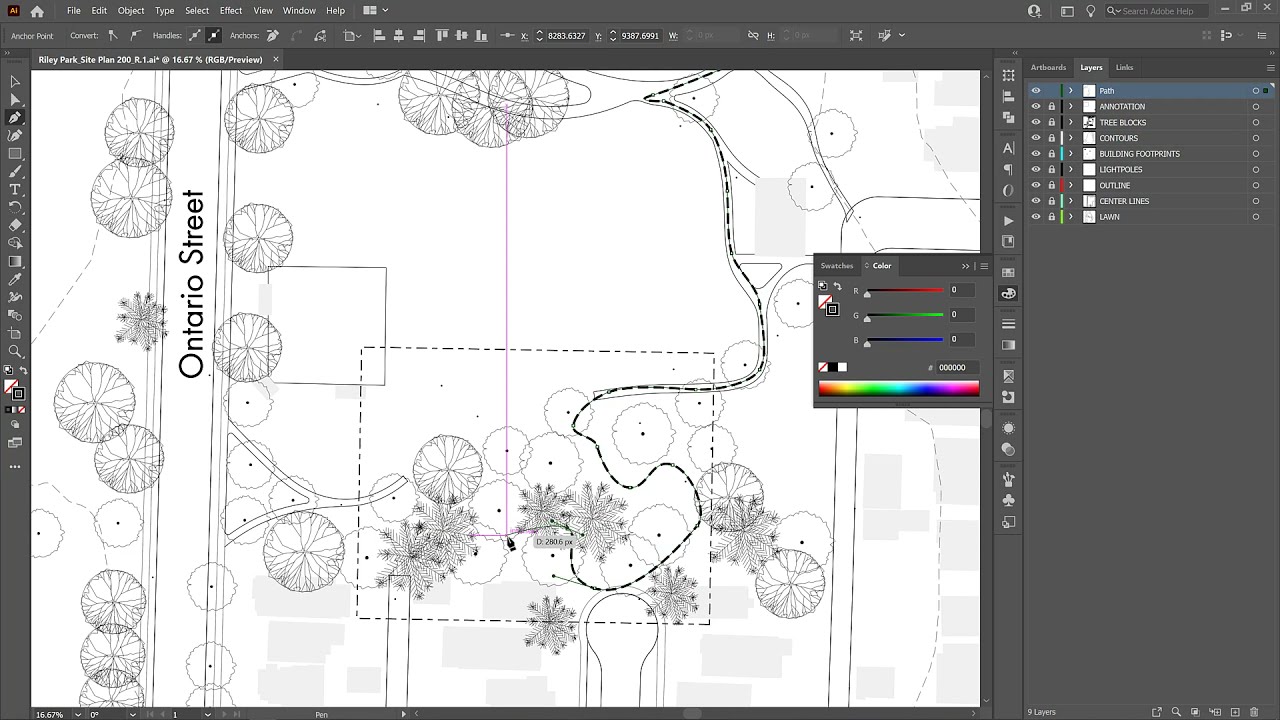The image size is (1280, 720).
Task: Expand the CONTOURS layer
Action: 1071,138
